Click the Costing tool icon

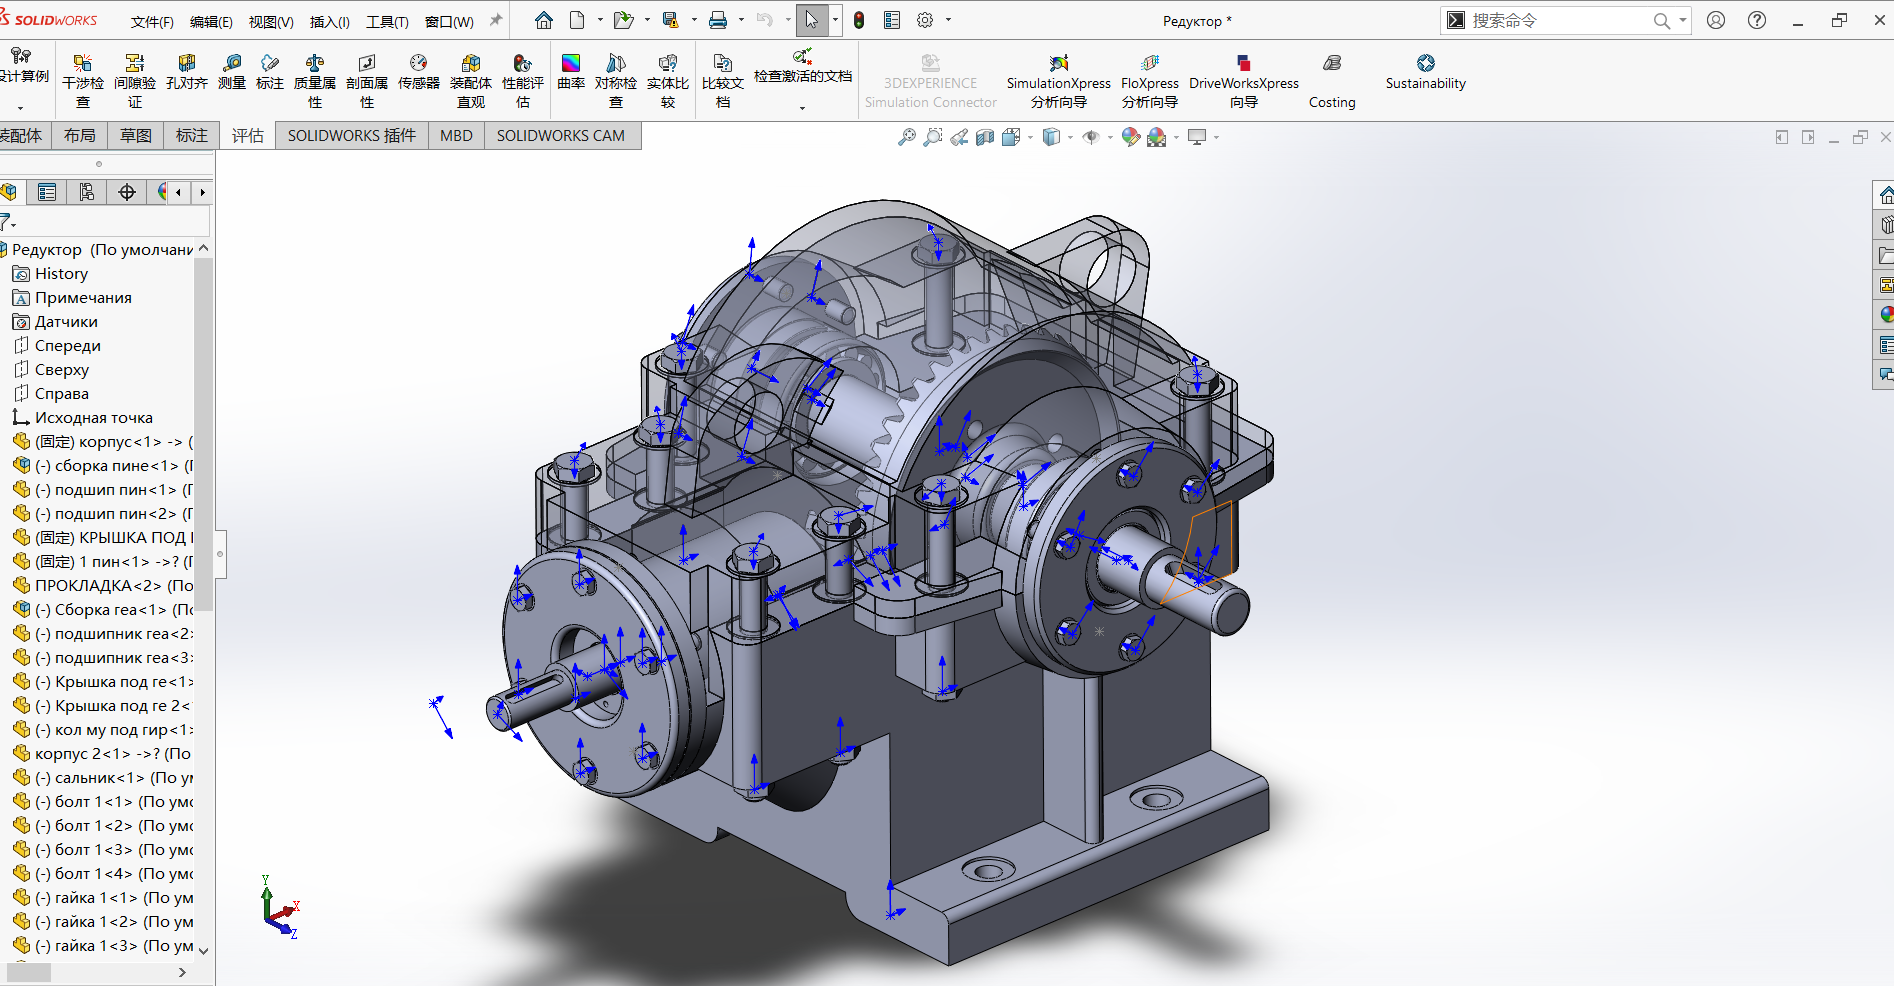pyautogui.click(x=1331, y=80)
